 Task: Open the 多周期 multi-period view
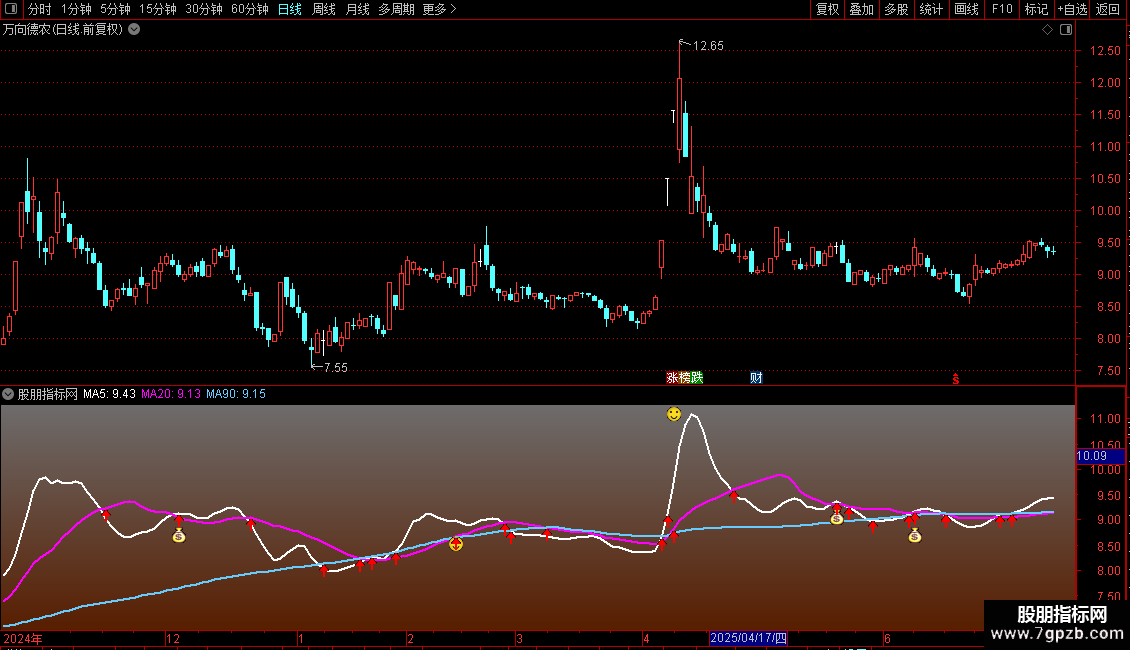pyautogui.click(x=396, y=9)
